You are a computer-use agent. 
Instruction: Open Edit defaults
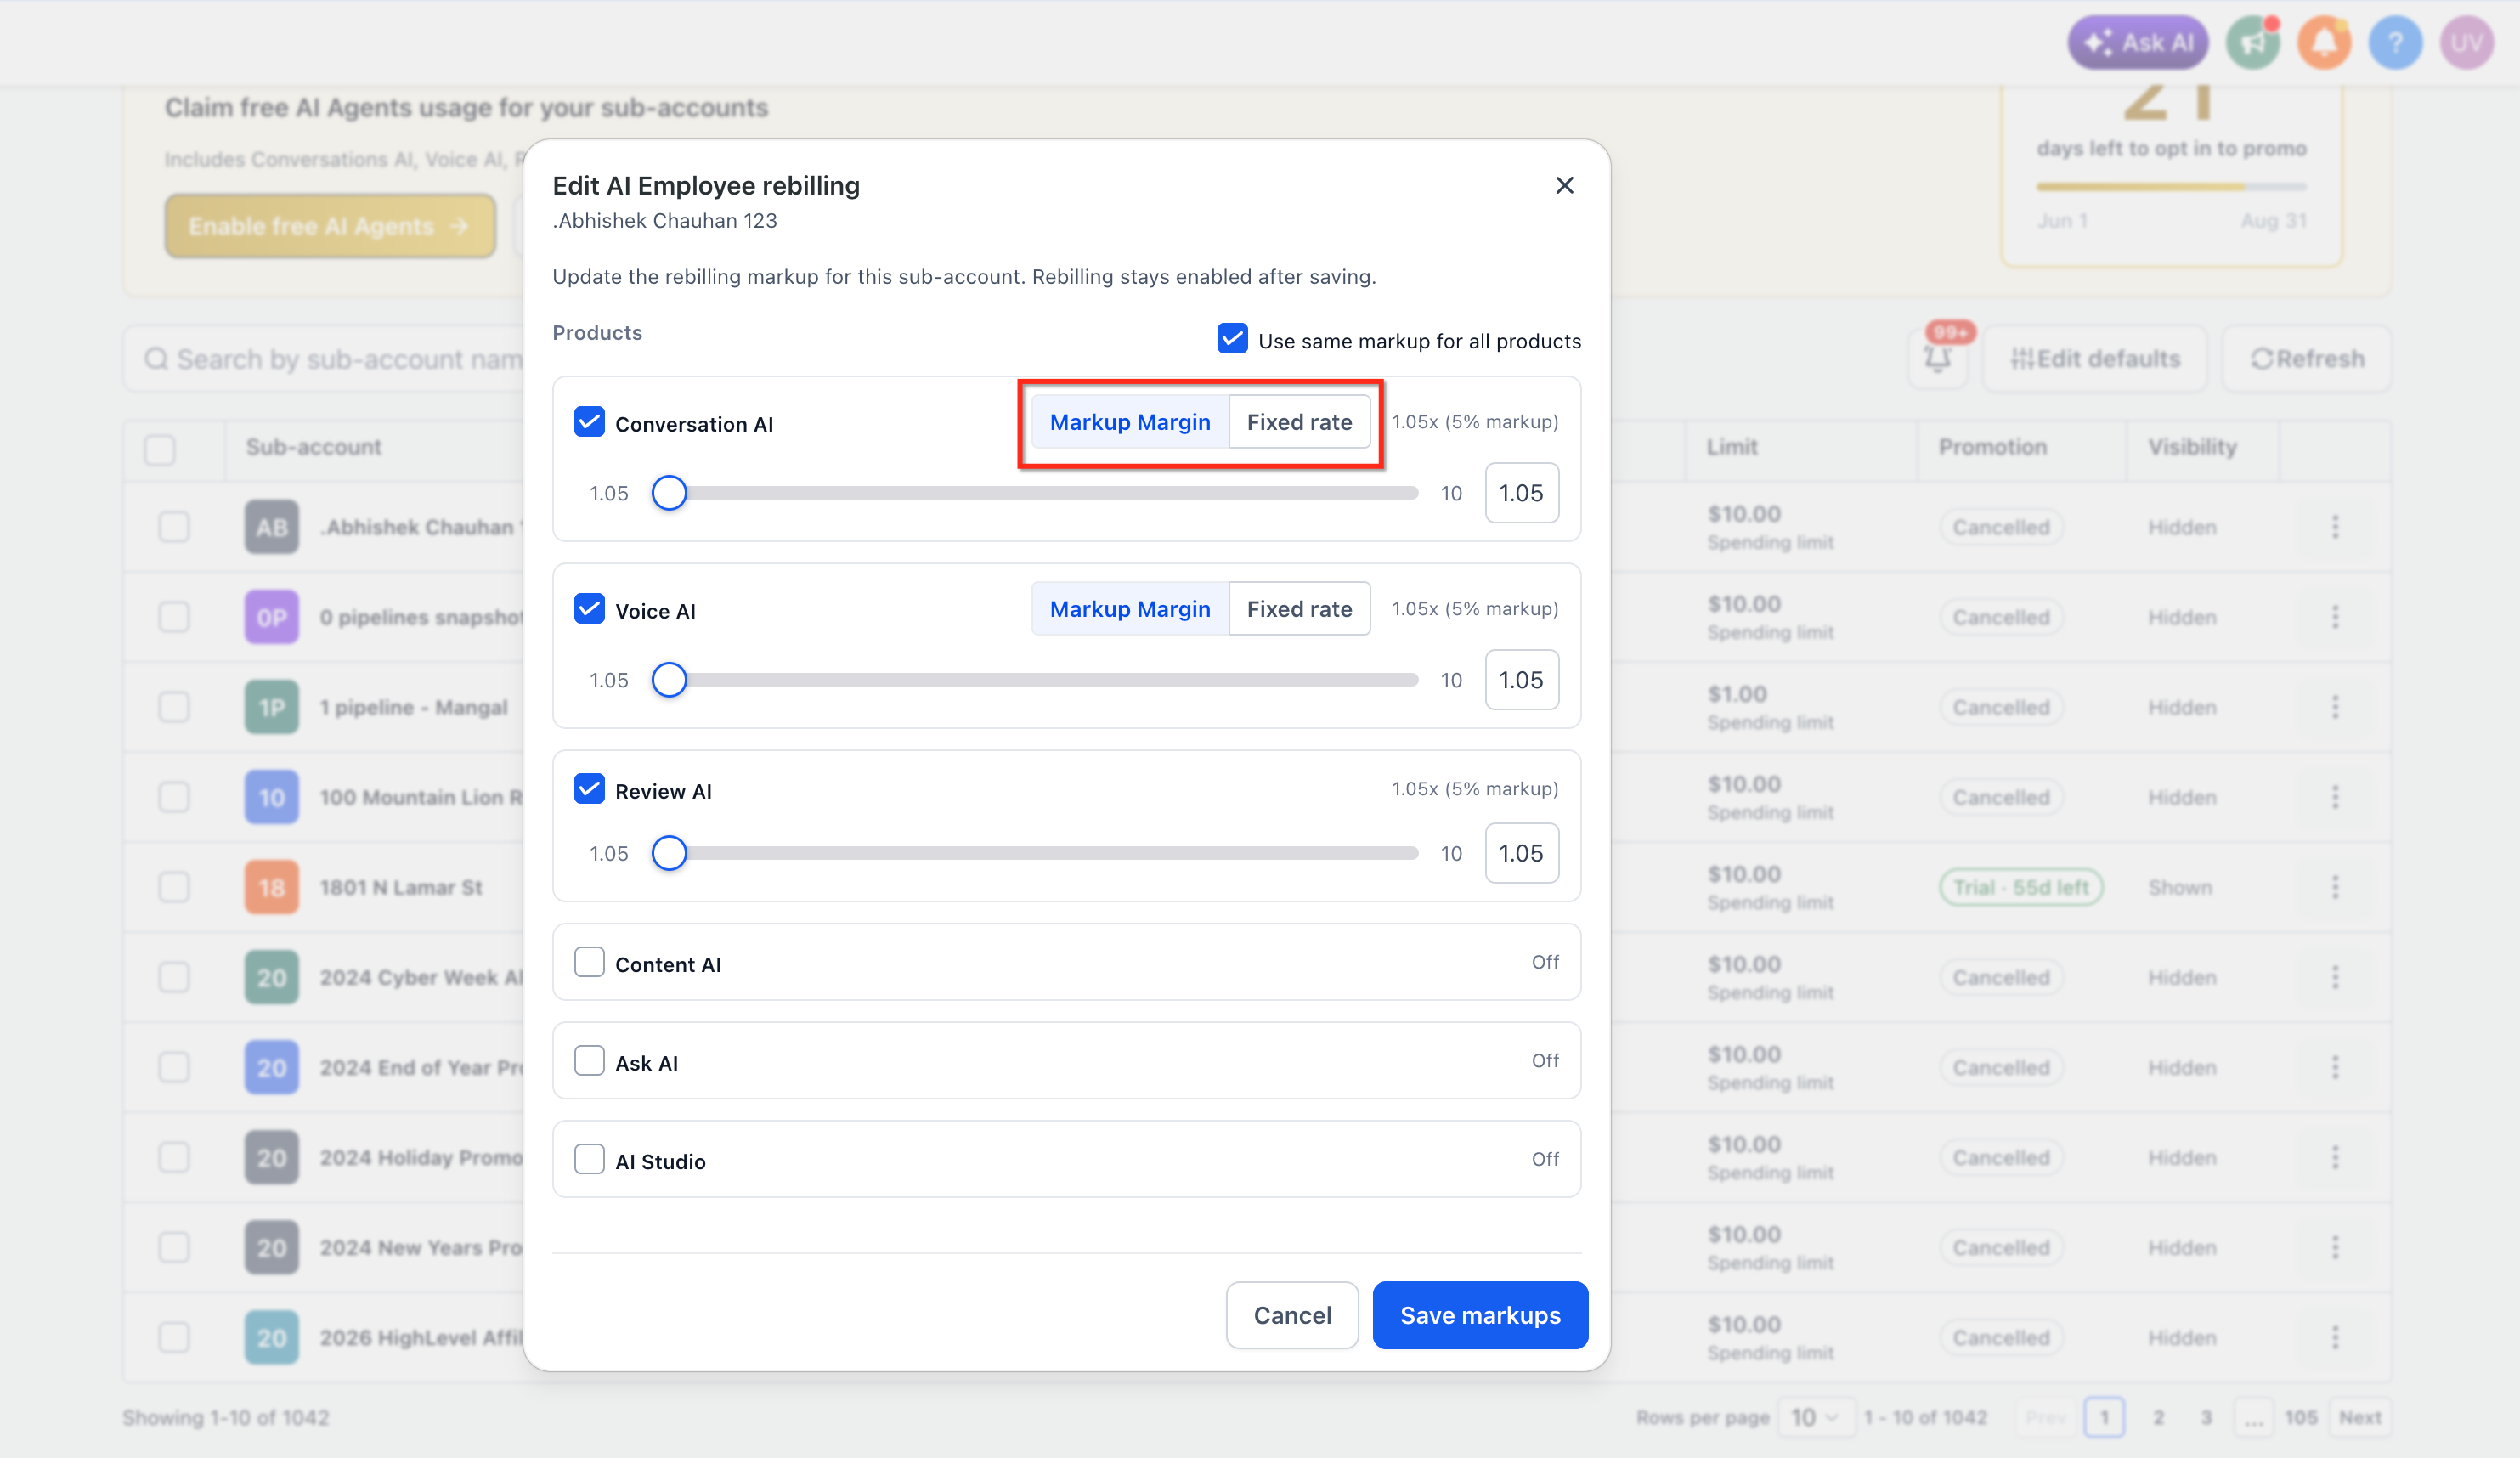(2095, 358)
